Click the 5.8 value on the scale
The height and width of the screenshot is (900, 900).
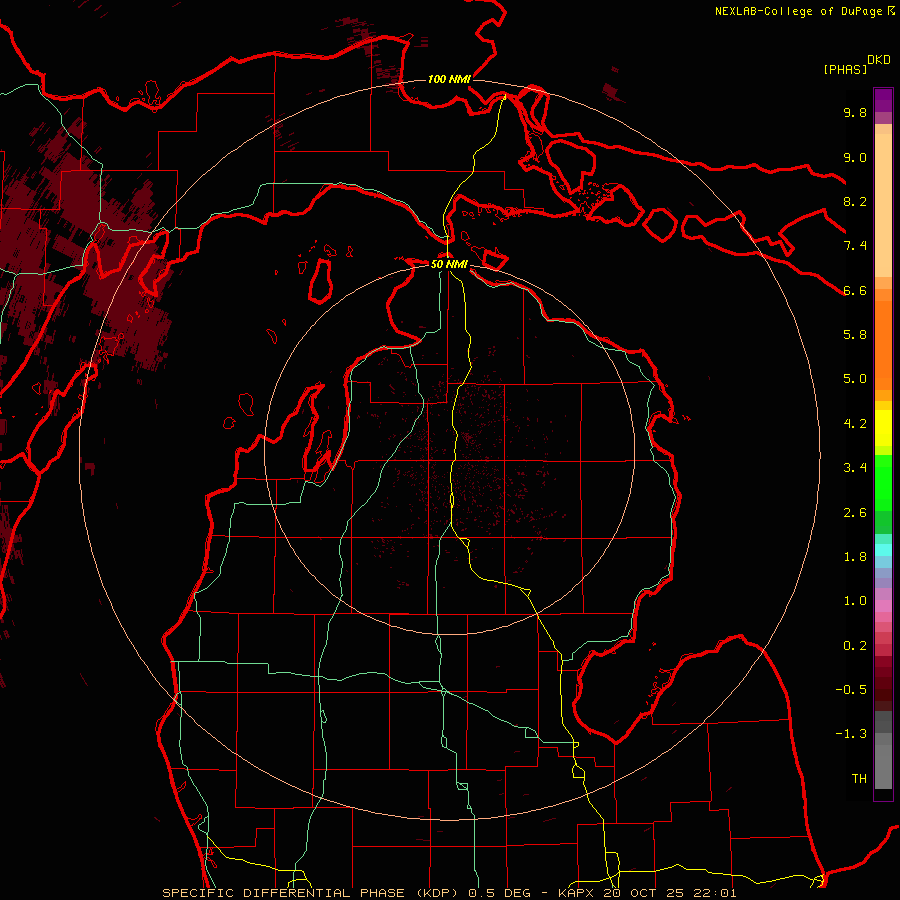[855, 335]
